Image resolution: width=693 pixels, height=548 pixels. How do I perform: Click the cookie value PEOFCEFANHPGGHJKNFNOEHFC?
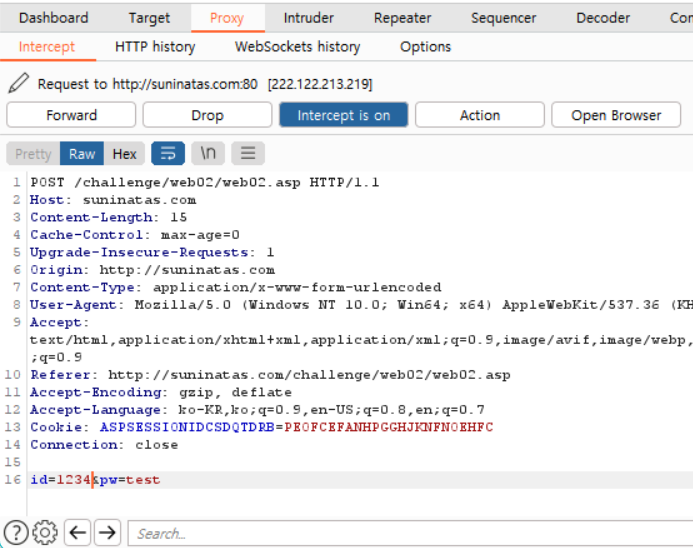pyautogui.click(x=388, y=427)
